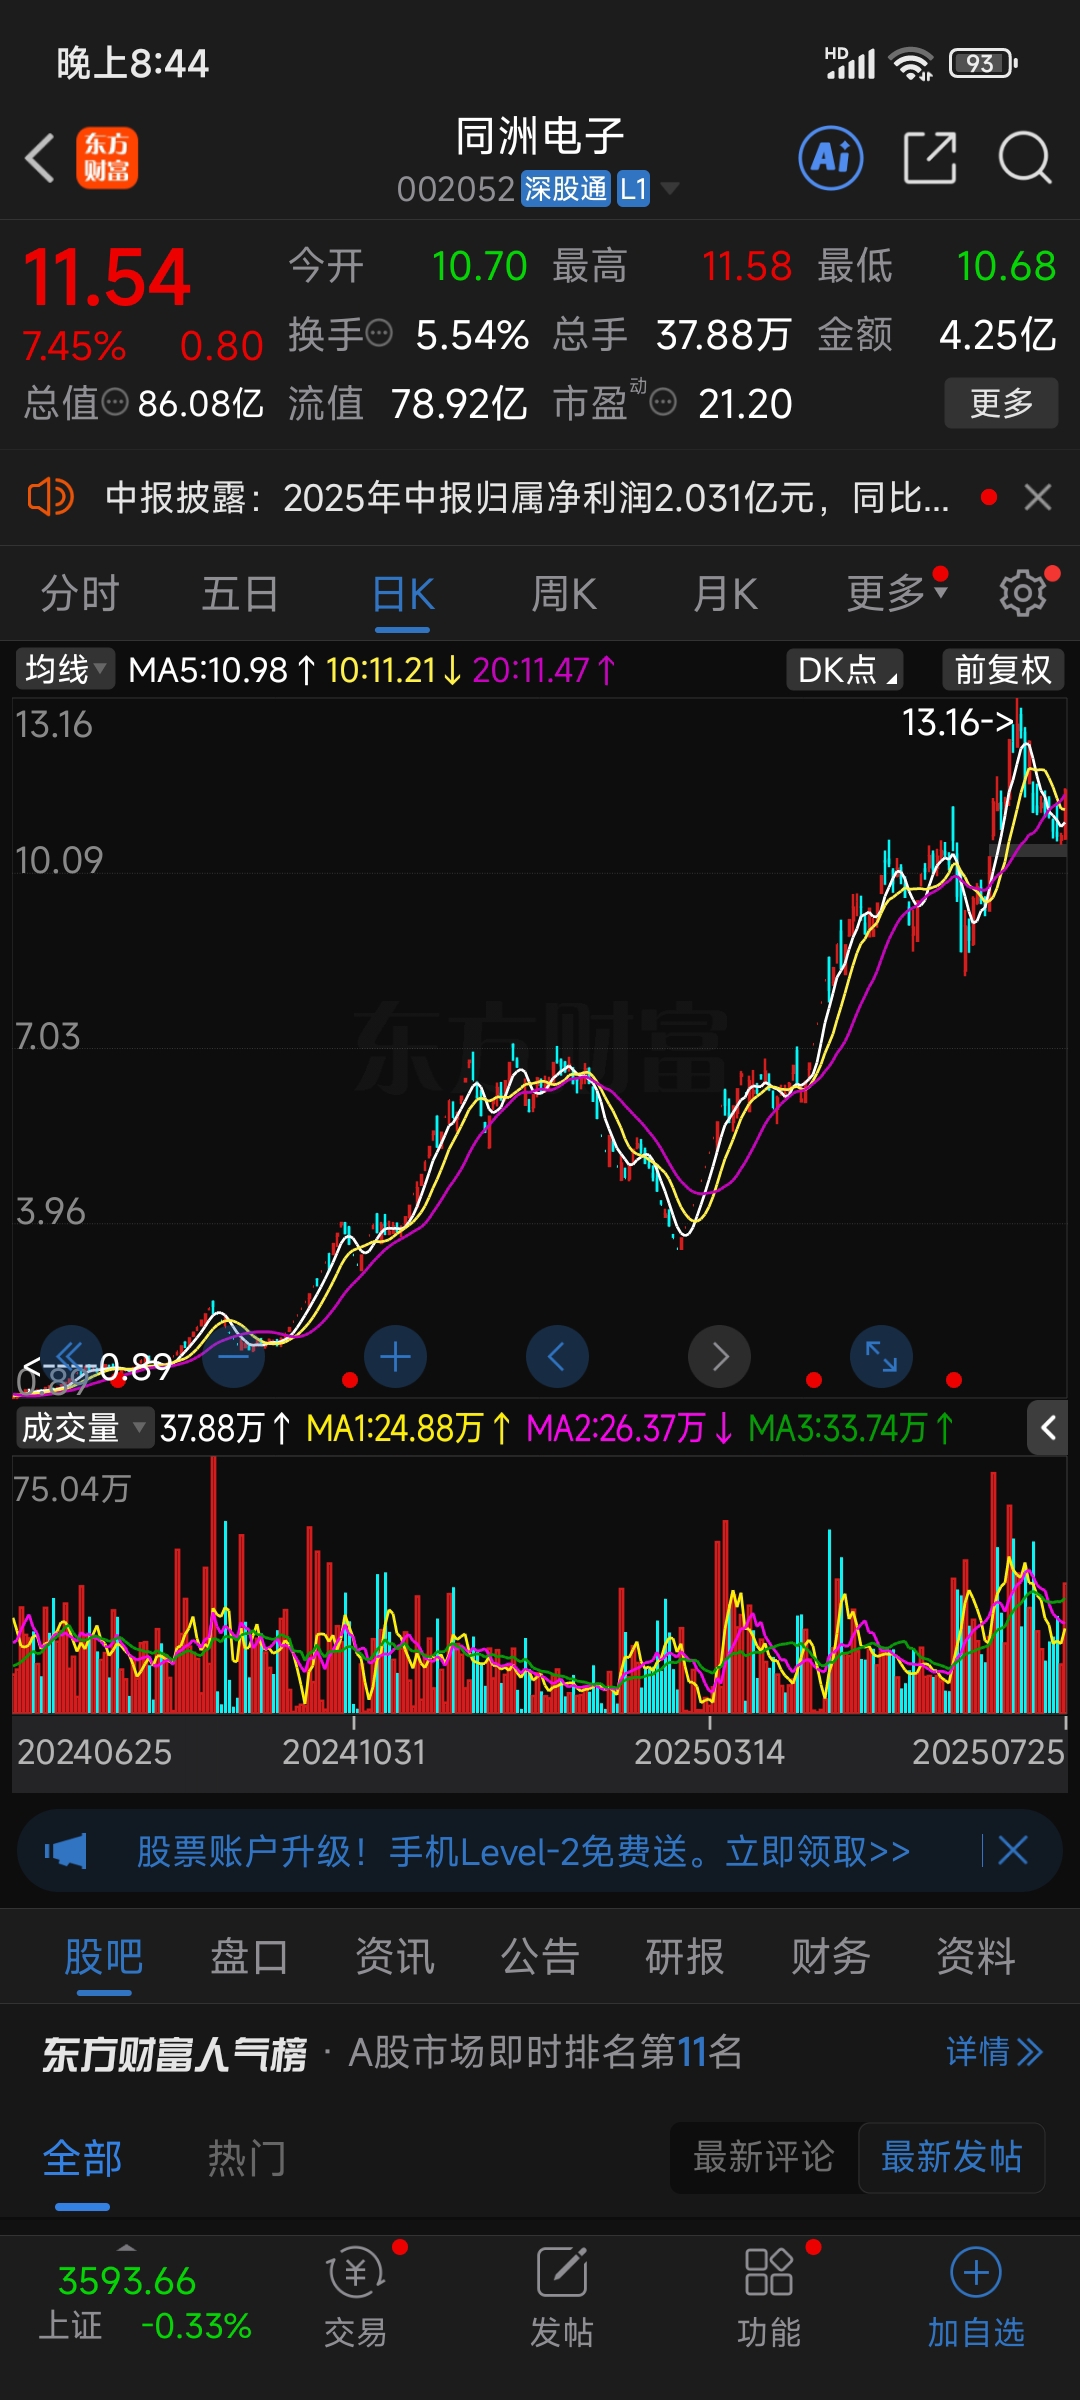Jump to earliest data double-left arrow
The width and height of the screenshot is (1080, 2400).
pyautogui.click(x=71, y=1355)
